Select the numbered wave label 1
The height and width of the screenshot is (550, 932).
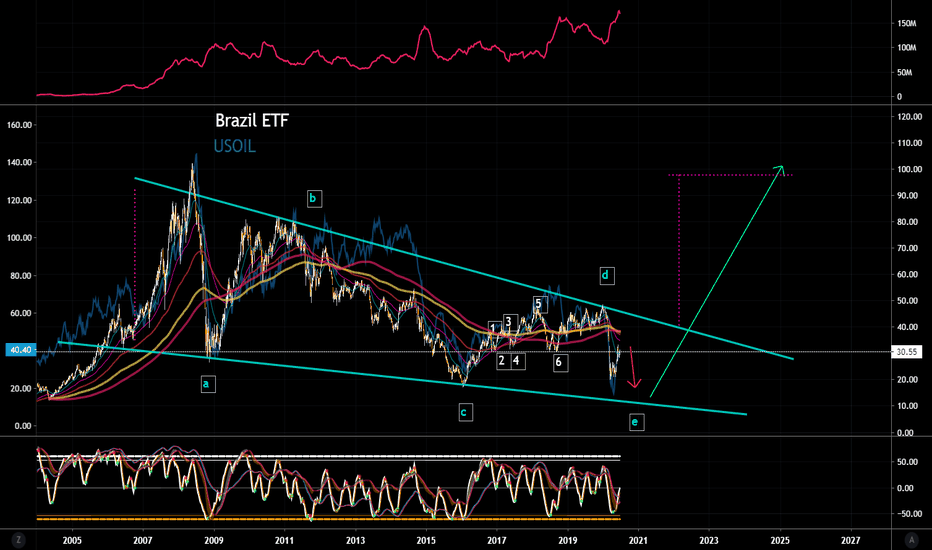[x=494, y=328]
